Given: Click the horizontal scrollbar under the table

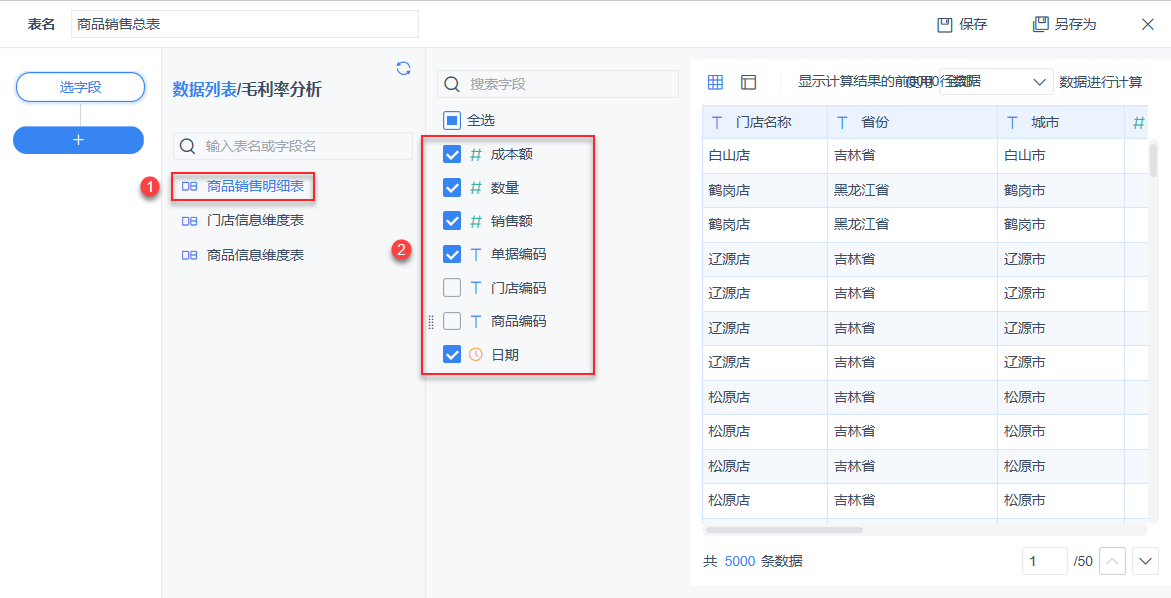Looking at the screenshot, I should [784, 530].
